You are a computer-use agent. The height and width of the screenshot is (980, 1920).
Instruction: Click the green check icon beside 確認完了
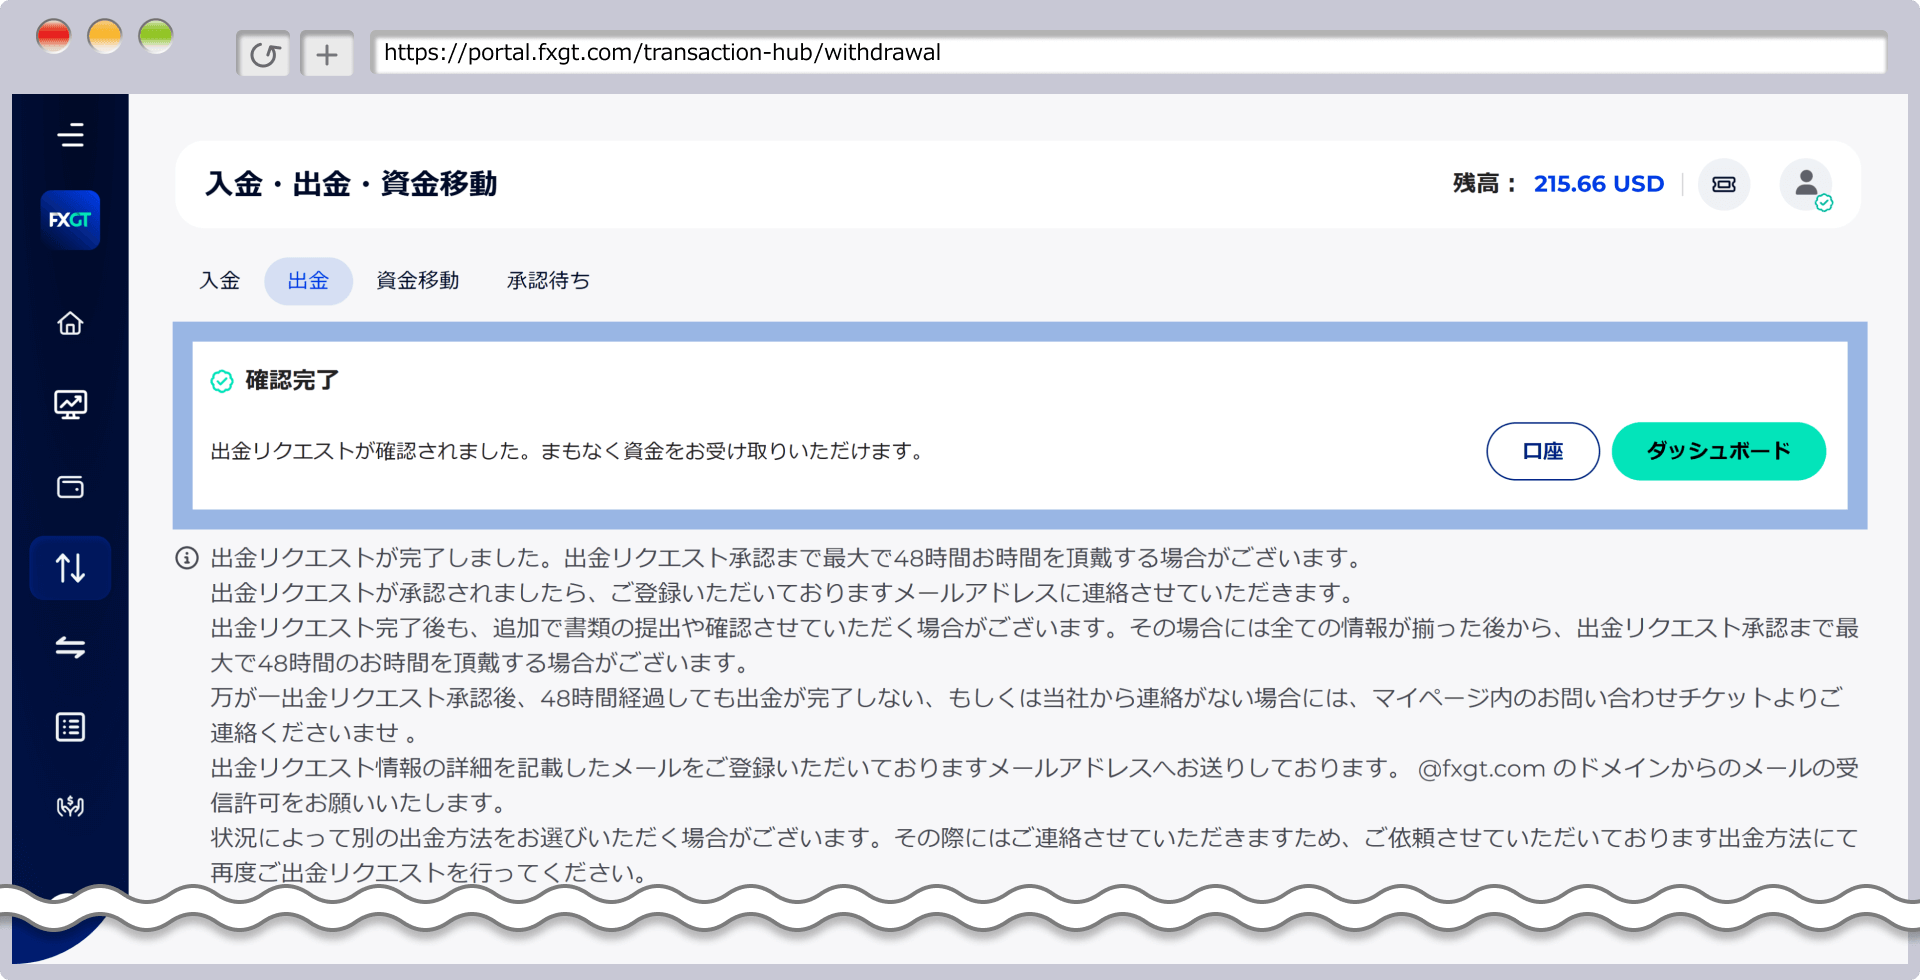[222, 381]
